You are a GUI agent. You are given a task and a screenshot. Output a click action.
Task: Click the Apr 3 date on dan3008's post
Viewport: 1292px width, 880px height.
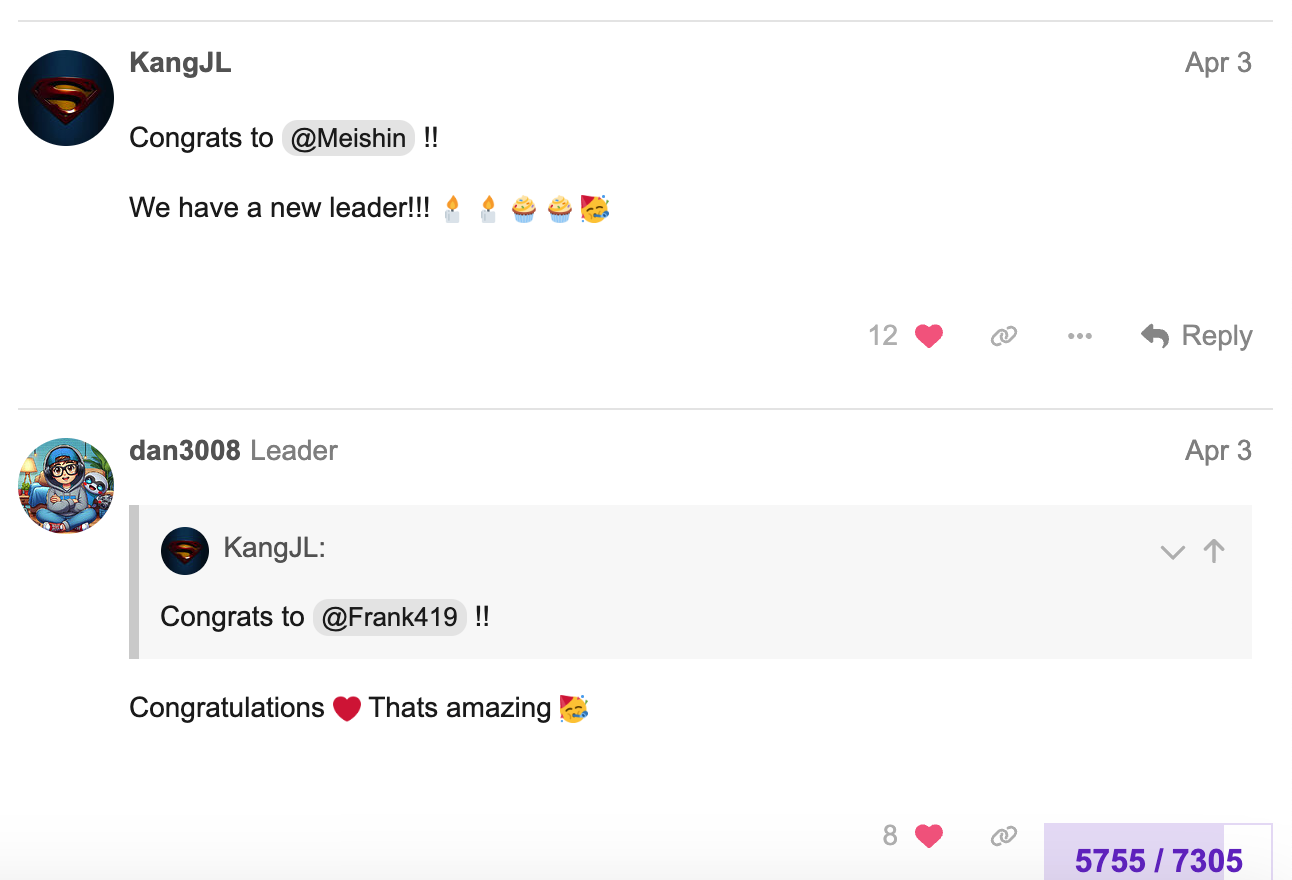(1217, 451)
